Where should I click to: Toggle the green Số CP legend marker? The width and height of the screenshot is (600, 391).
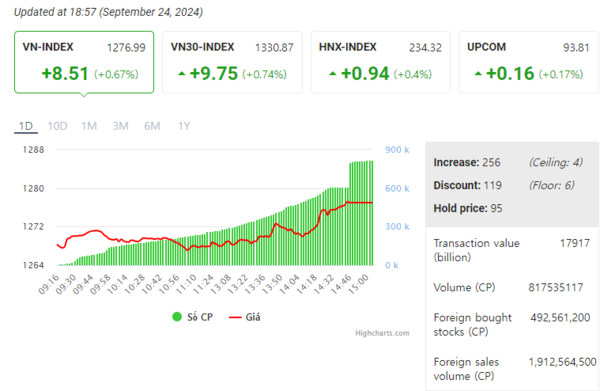177,317
